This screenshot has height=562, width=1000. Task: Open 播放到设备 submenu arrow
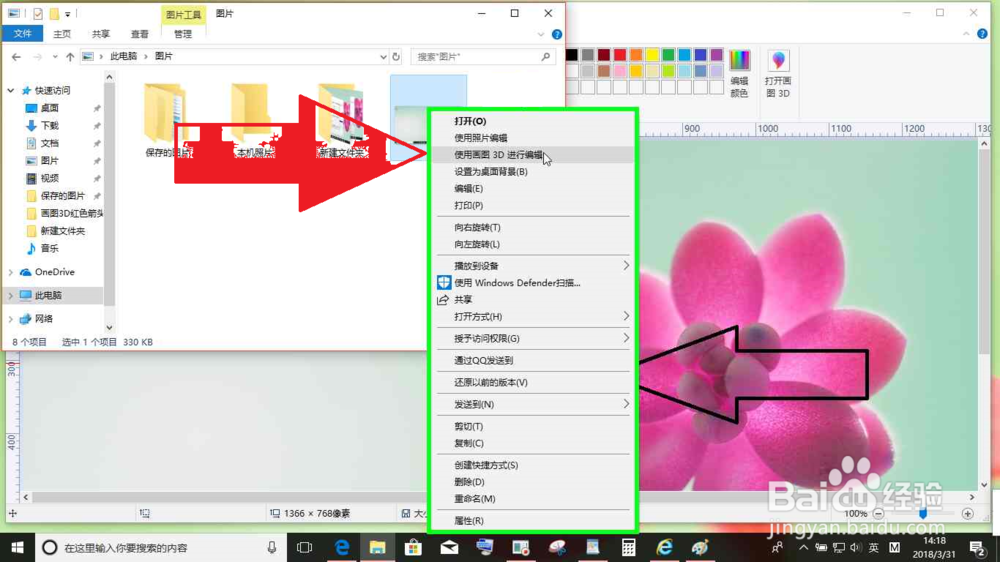pos(626,265)
